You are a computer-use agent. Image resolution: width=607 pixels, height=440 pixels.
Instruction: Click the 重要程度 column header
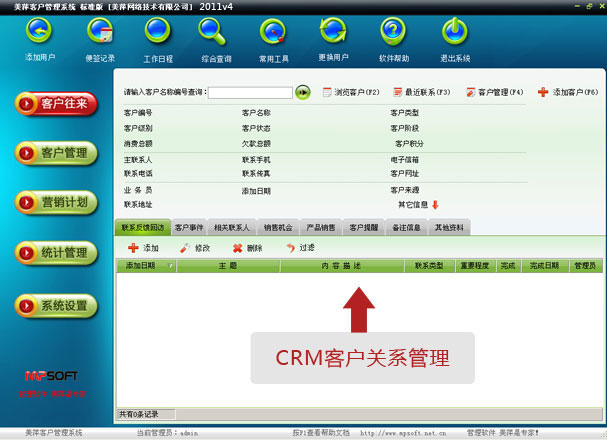click(x=475, y=266)
